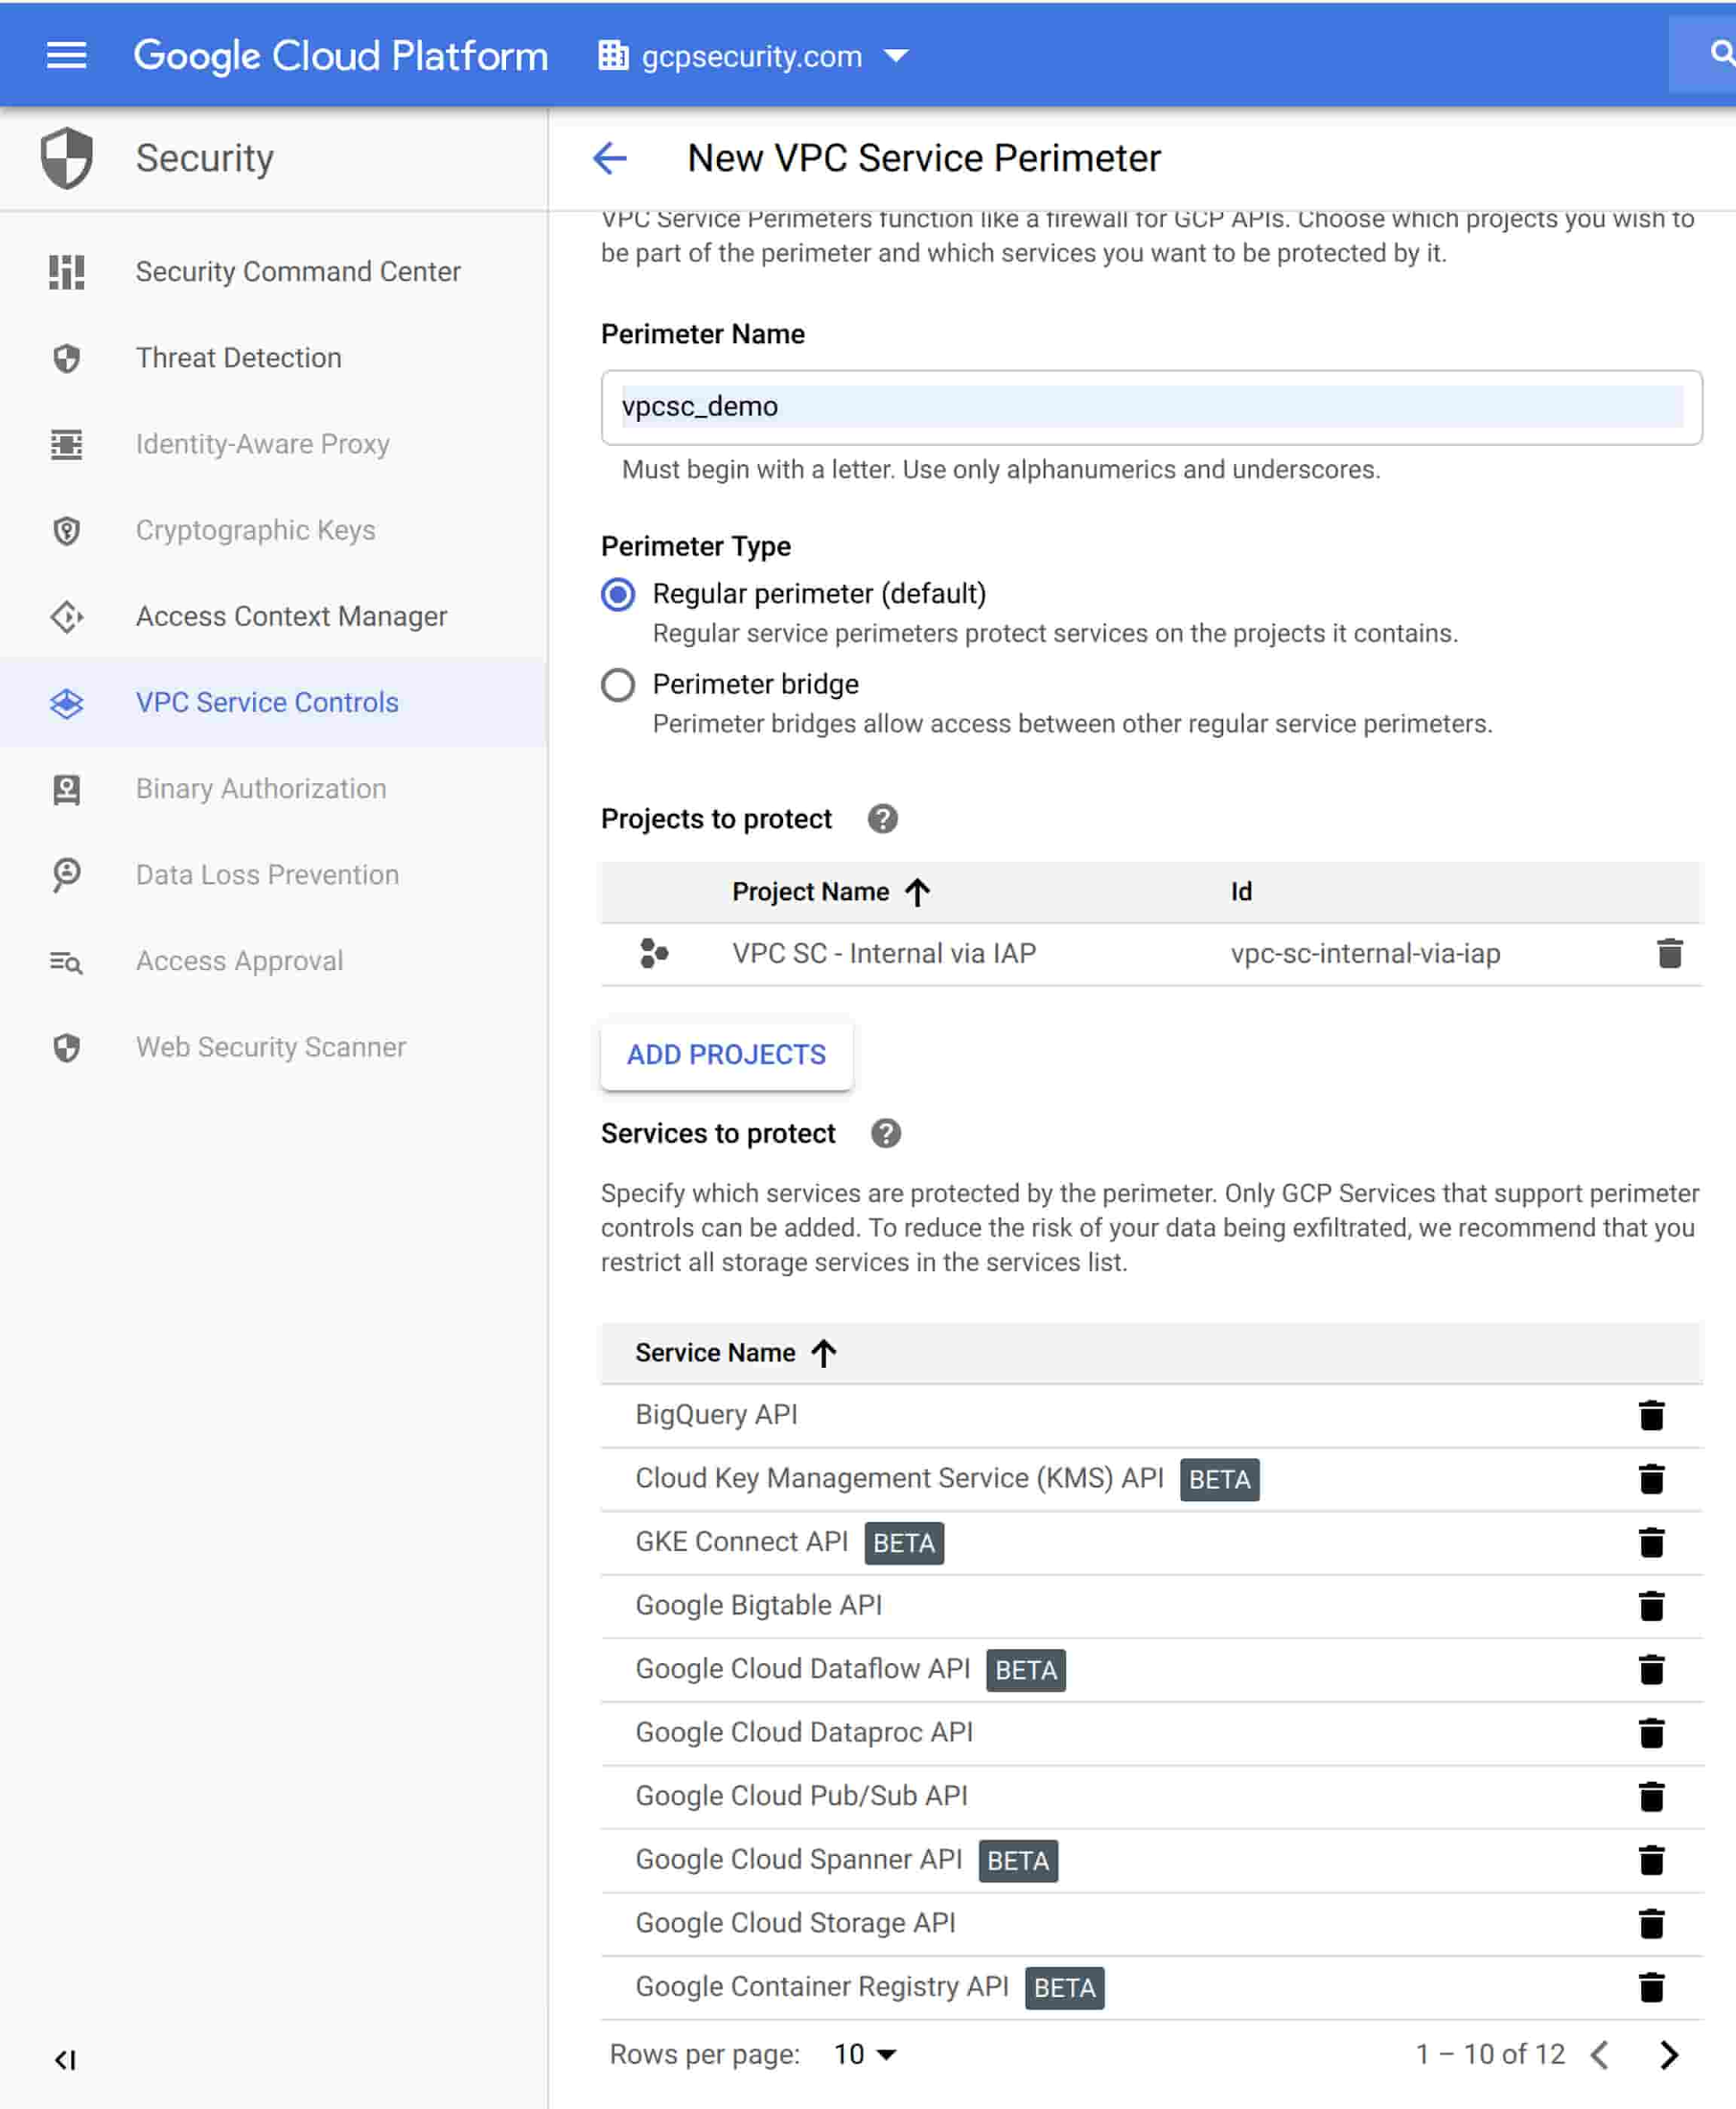Open the gcpsecurity.com project selector dropdown
1736x2109 pixels.
pos(754,56)
